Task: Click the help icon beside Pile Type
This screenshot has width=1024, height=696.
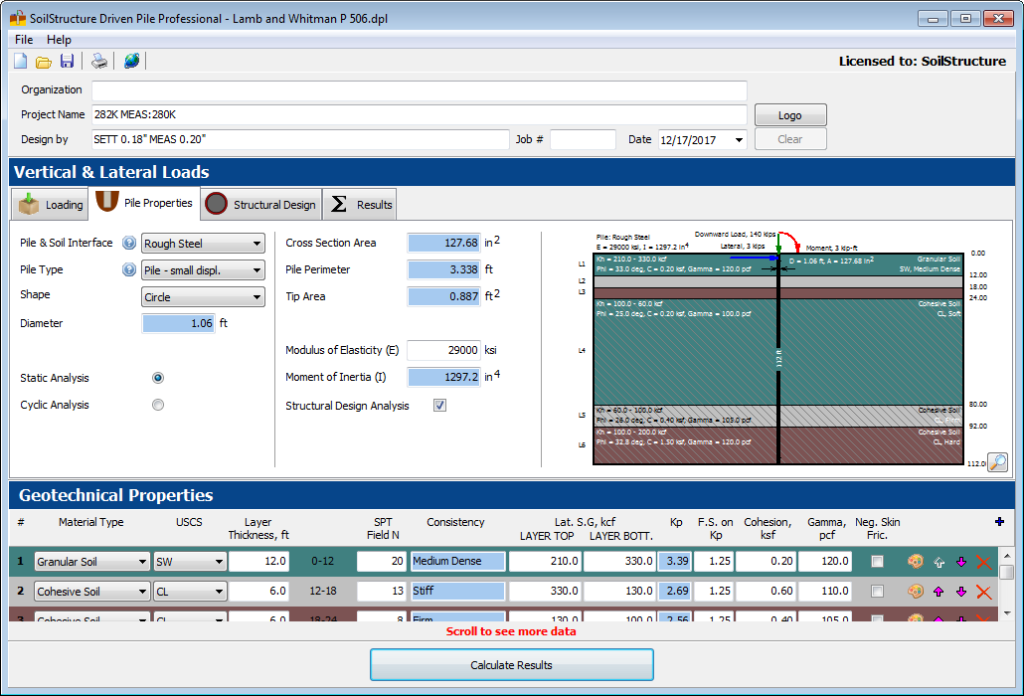Action: tap(129, 270)
